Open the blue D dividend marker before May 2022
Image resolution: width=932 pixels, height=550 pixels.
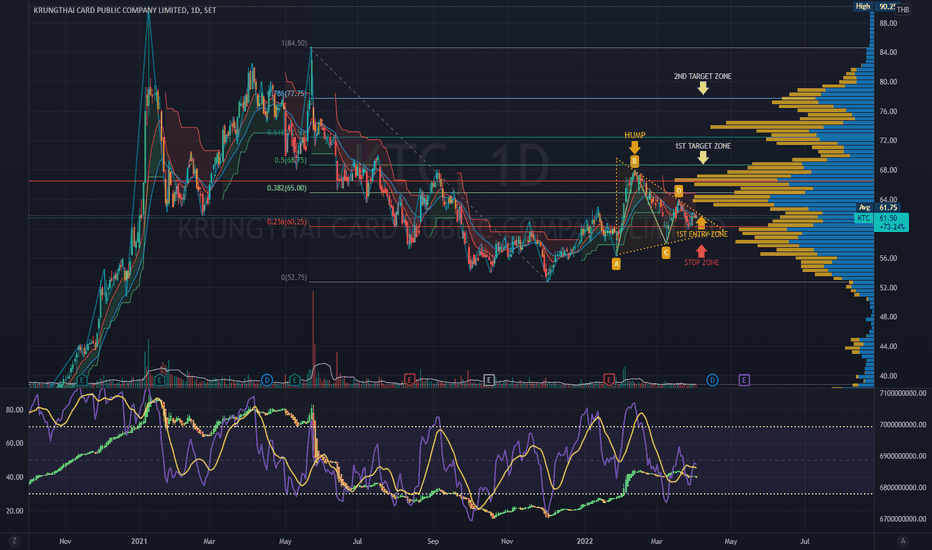[712, 380]
